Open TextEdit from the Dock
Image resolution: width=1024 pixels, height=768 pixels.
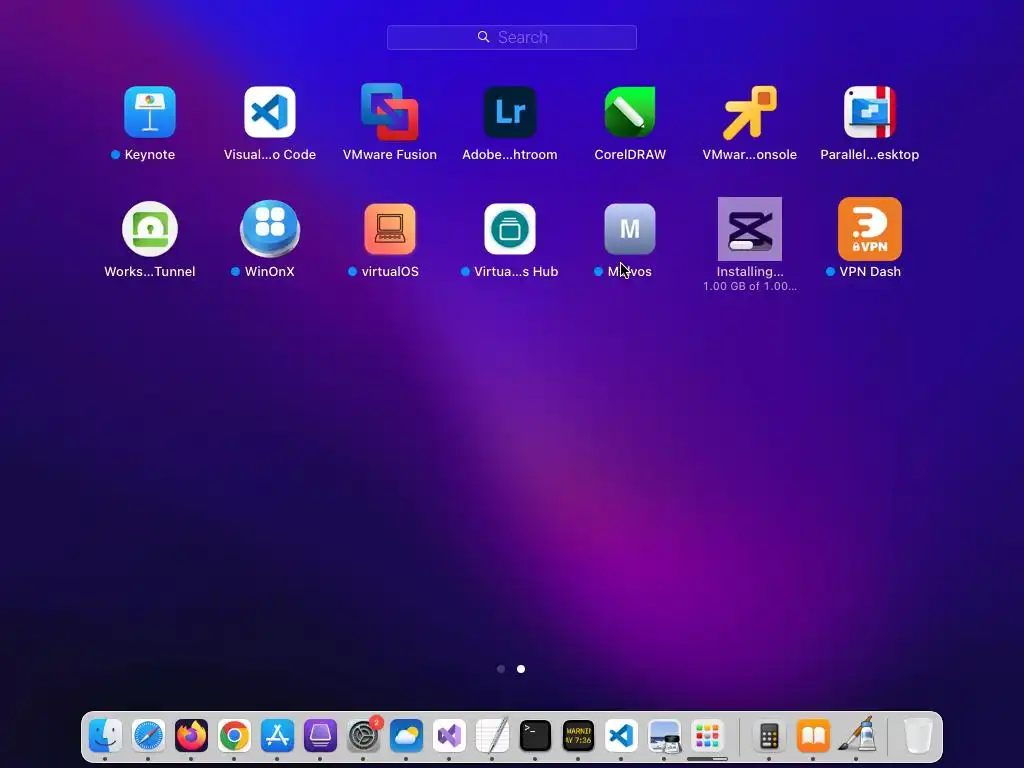492,736
